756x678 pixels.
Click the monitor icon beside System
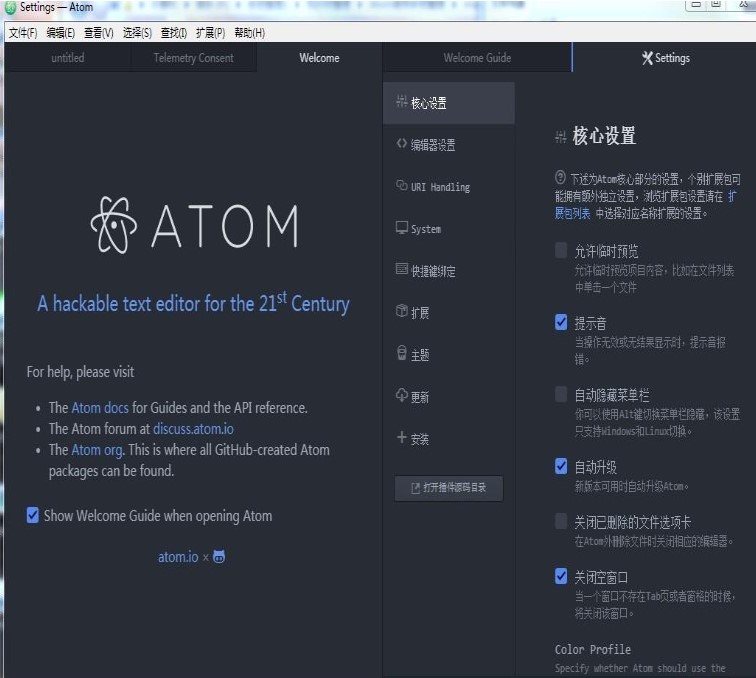pos(401,227)
